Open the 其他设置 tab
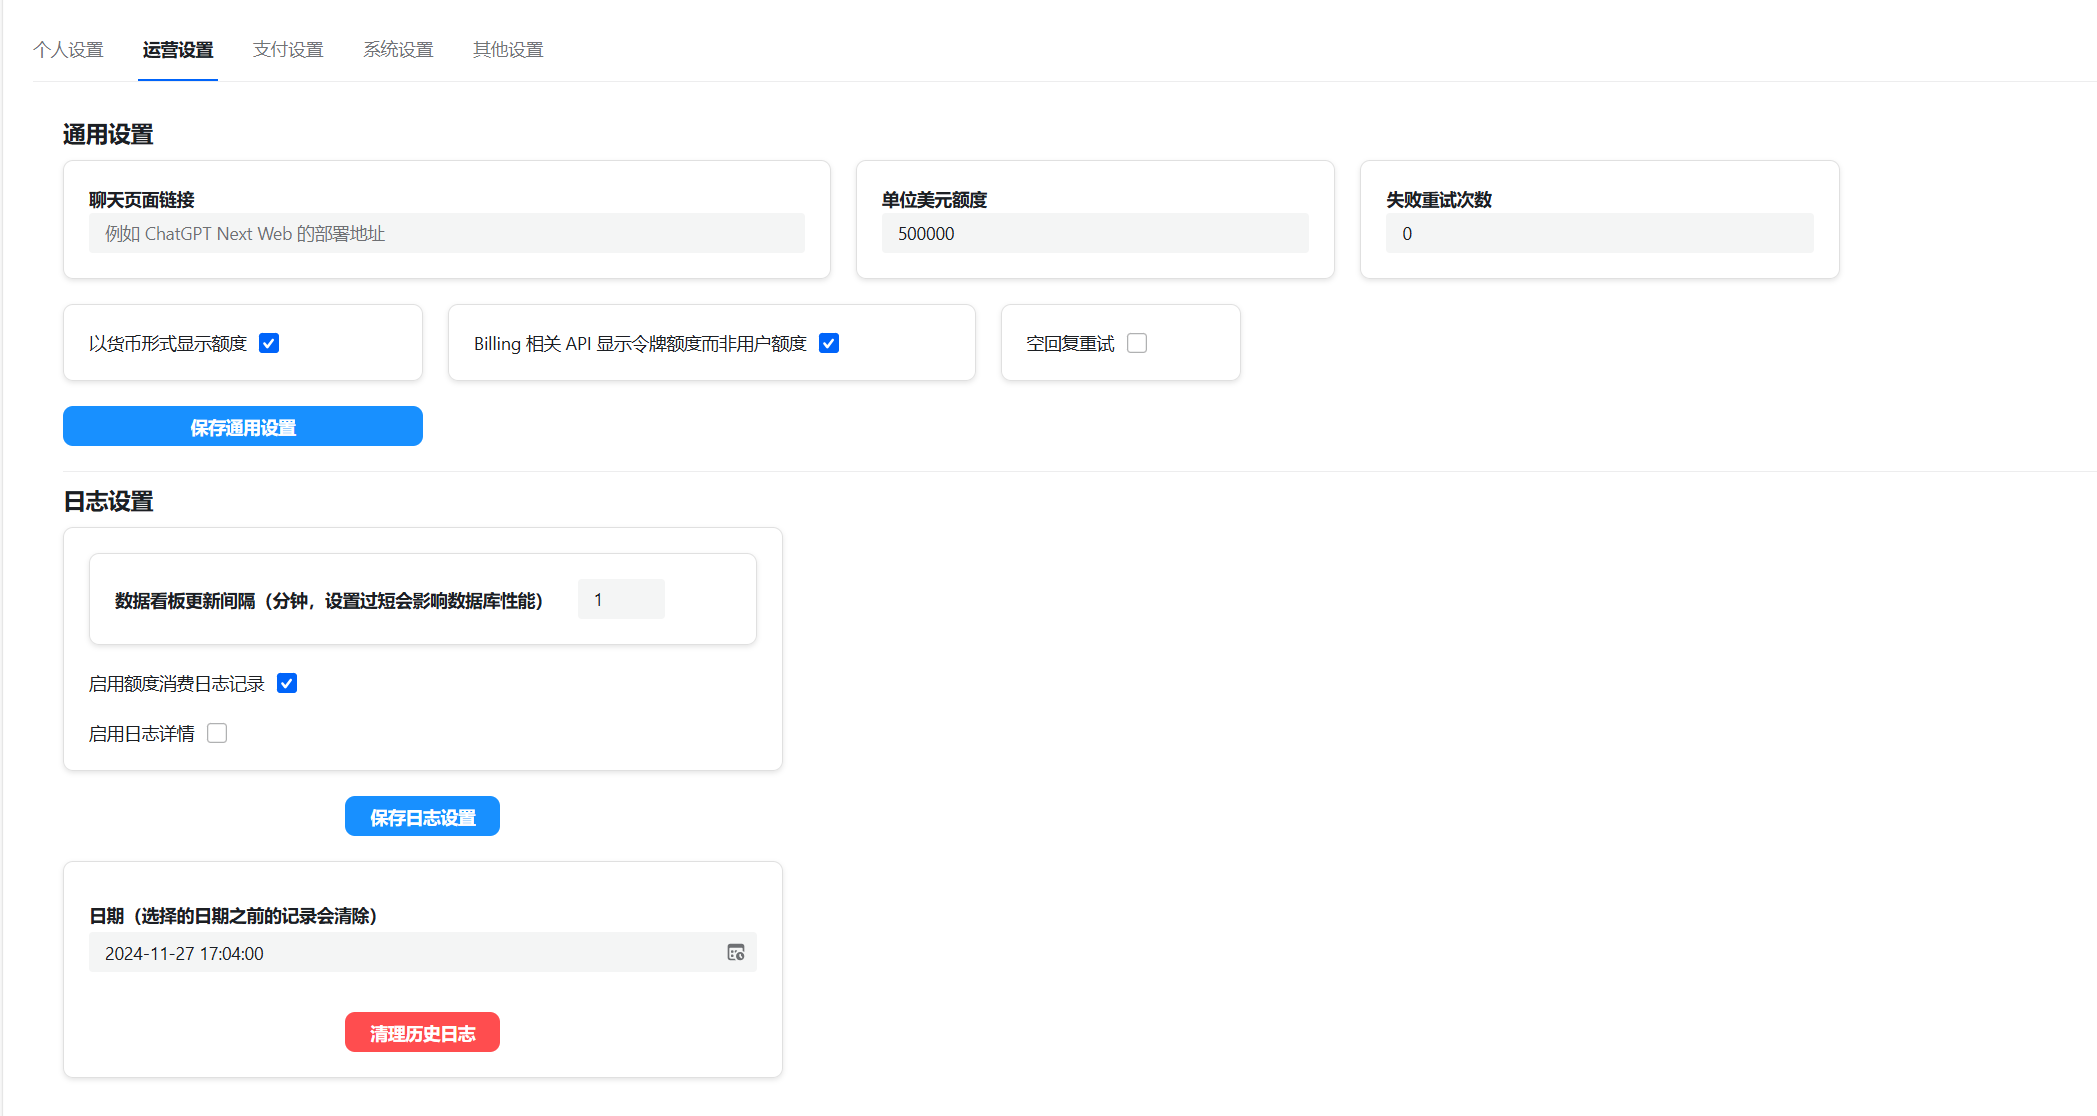Viewport: 2097px width, 1116px height. point(508,50)
